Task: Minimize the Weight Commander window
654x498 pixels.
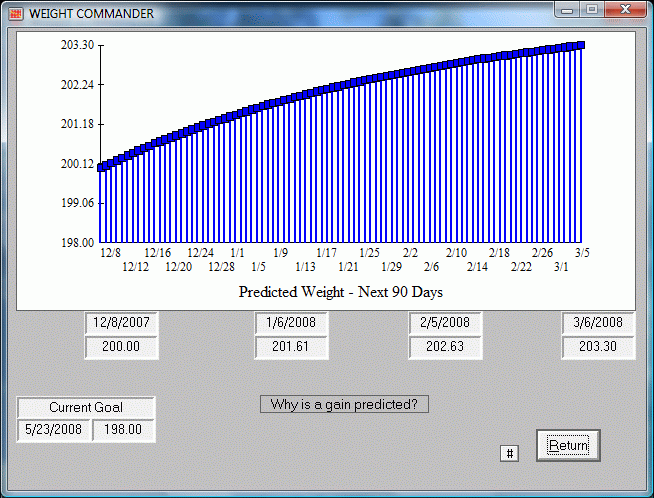Action: (569, 10)
